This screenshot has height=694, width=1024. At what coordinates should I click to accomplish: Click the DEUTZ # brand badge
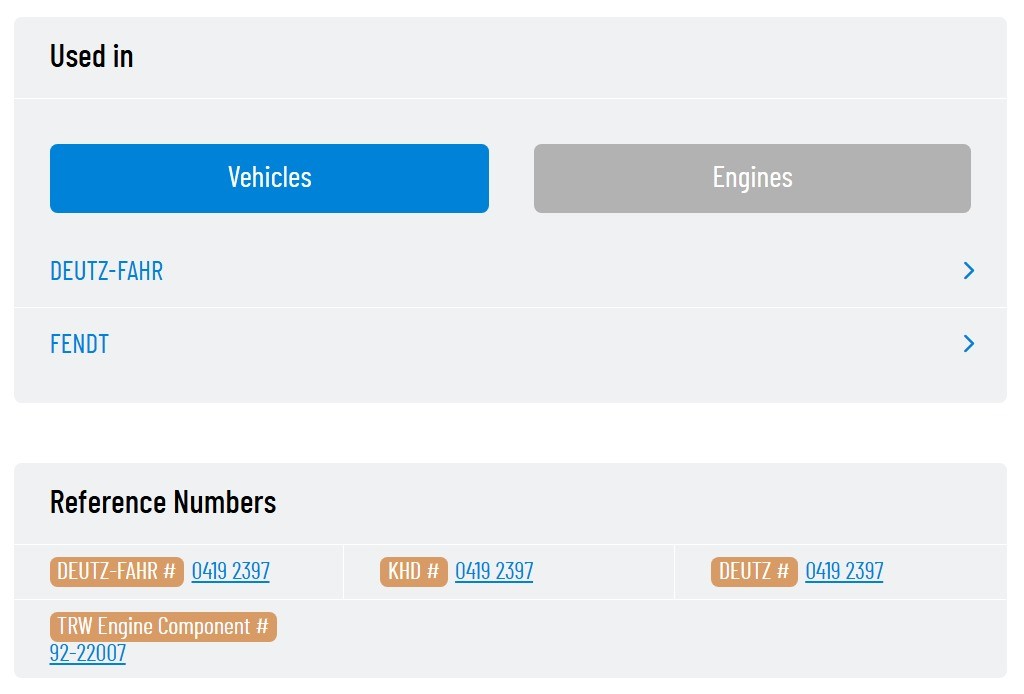point(754,572)
